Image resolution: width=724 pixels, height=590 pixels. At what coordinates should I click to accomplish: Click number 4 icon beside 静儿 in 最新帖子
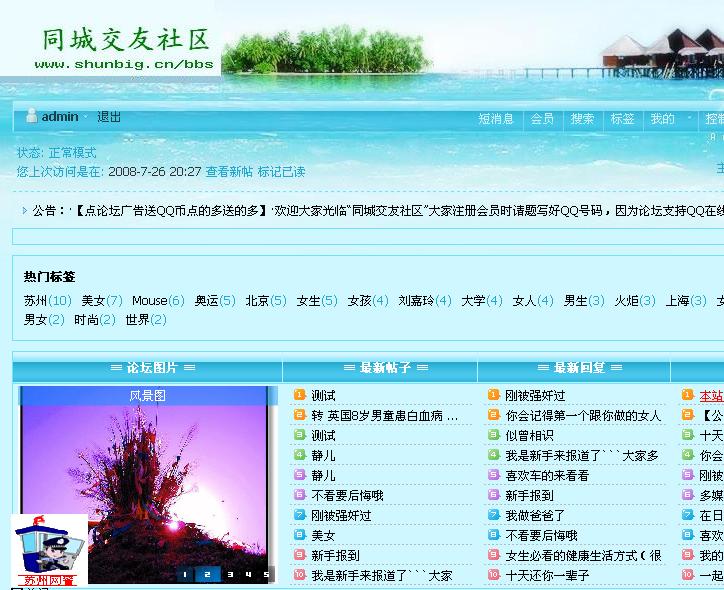click(300, 455)
